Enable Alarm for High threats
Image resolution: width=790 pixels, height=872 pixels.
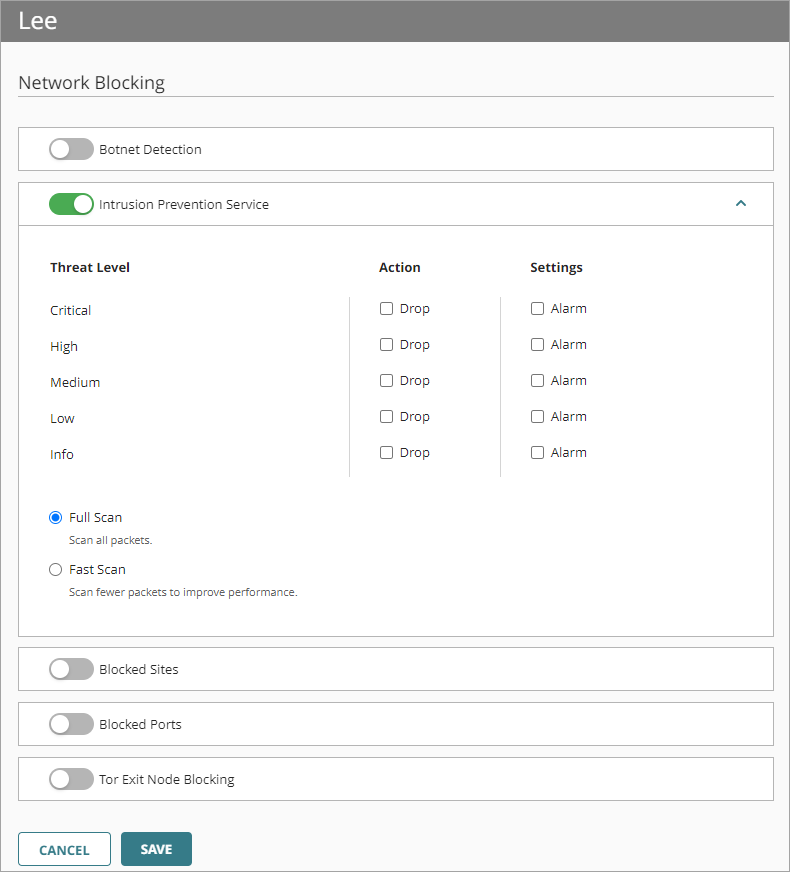537,344
